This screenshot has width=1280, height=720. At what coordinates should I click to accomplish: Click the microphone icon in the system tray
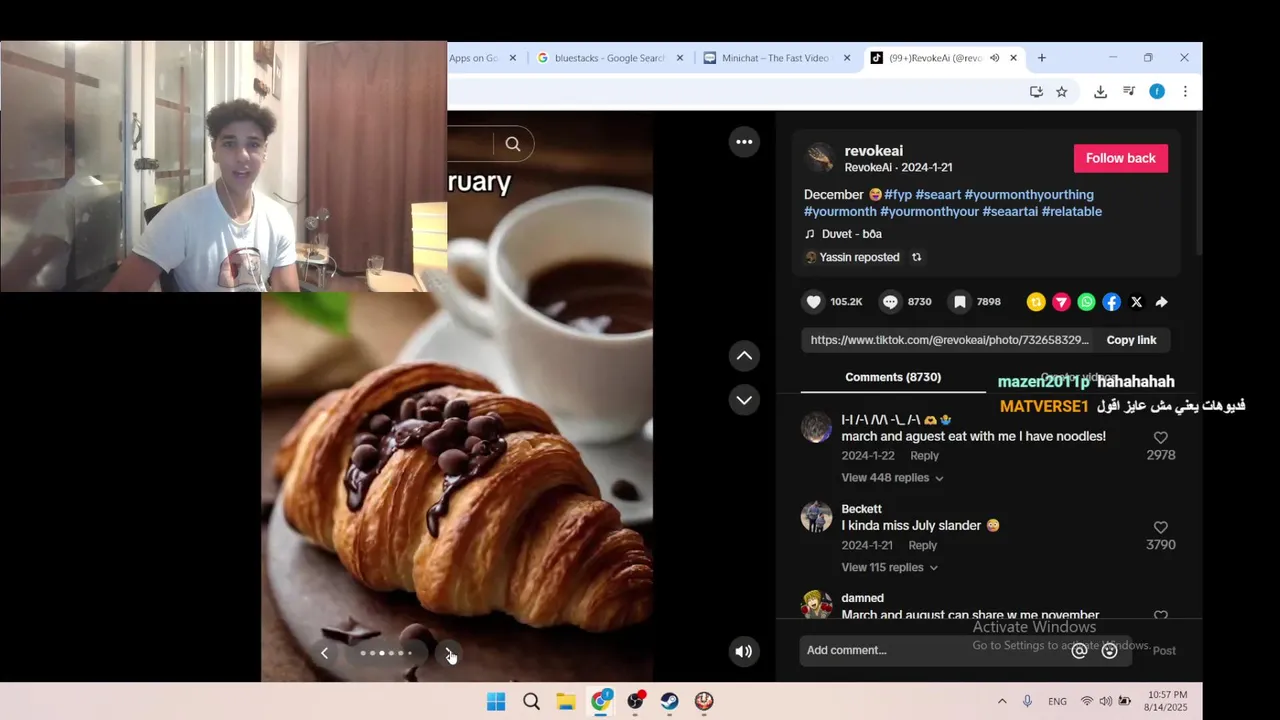coord(1027,701)
